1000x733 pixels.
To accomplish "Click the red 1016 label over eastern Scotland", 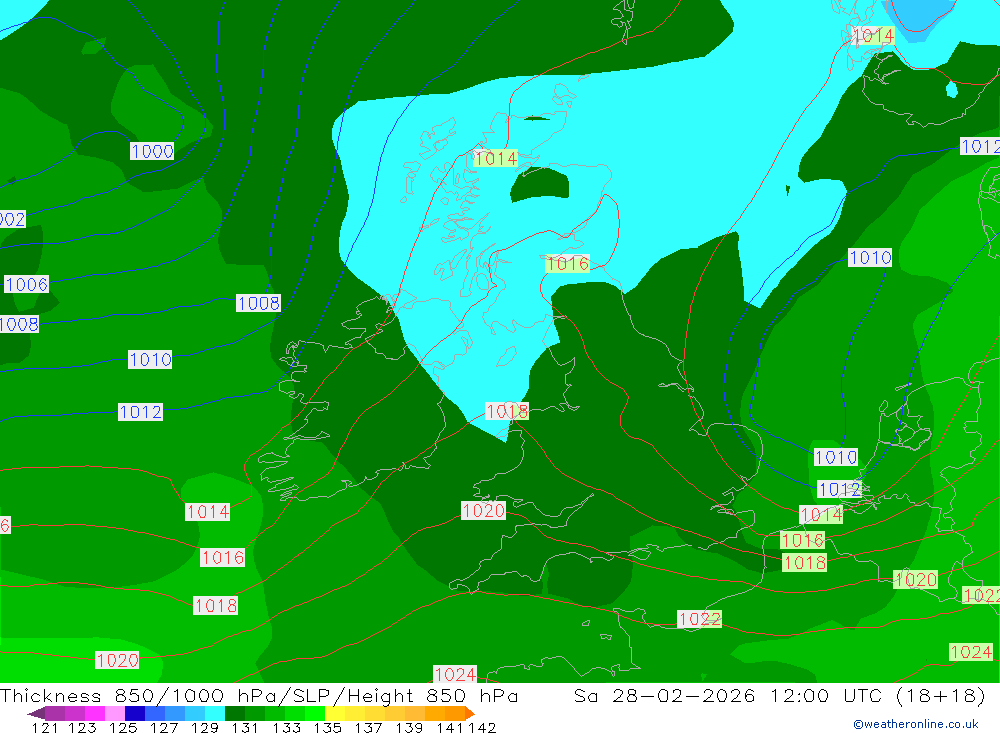I will pyautogui.click(x=568, y=263).
